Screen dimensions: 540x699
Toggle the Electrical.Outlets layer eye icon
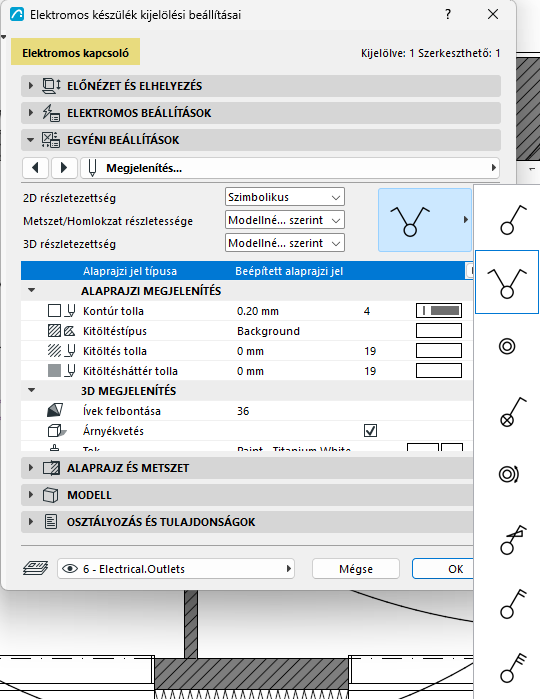tap(70, 569)
